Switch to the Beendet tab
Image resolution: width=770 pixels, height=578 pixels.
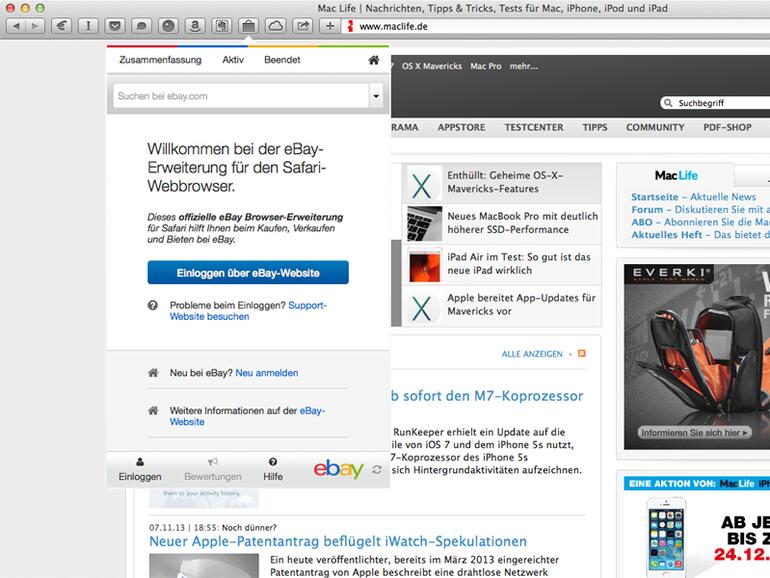click(x=282, y=60)
